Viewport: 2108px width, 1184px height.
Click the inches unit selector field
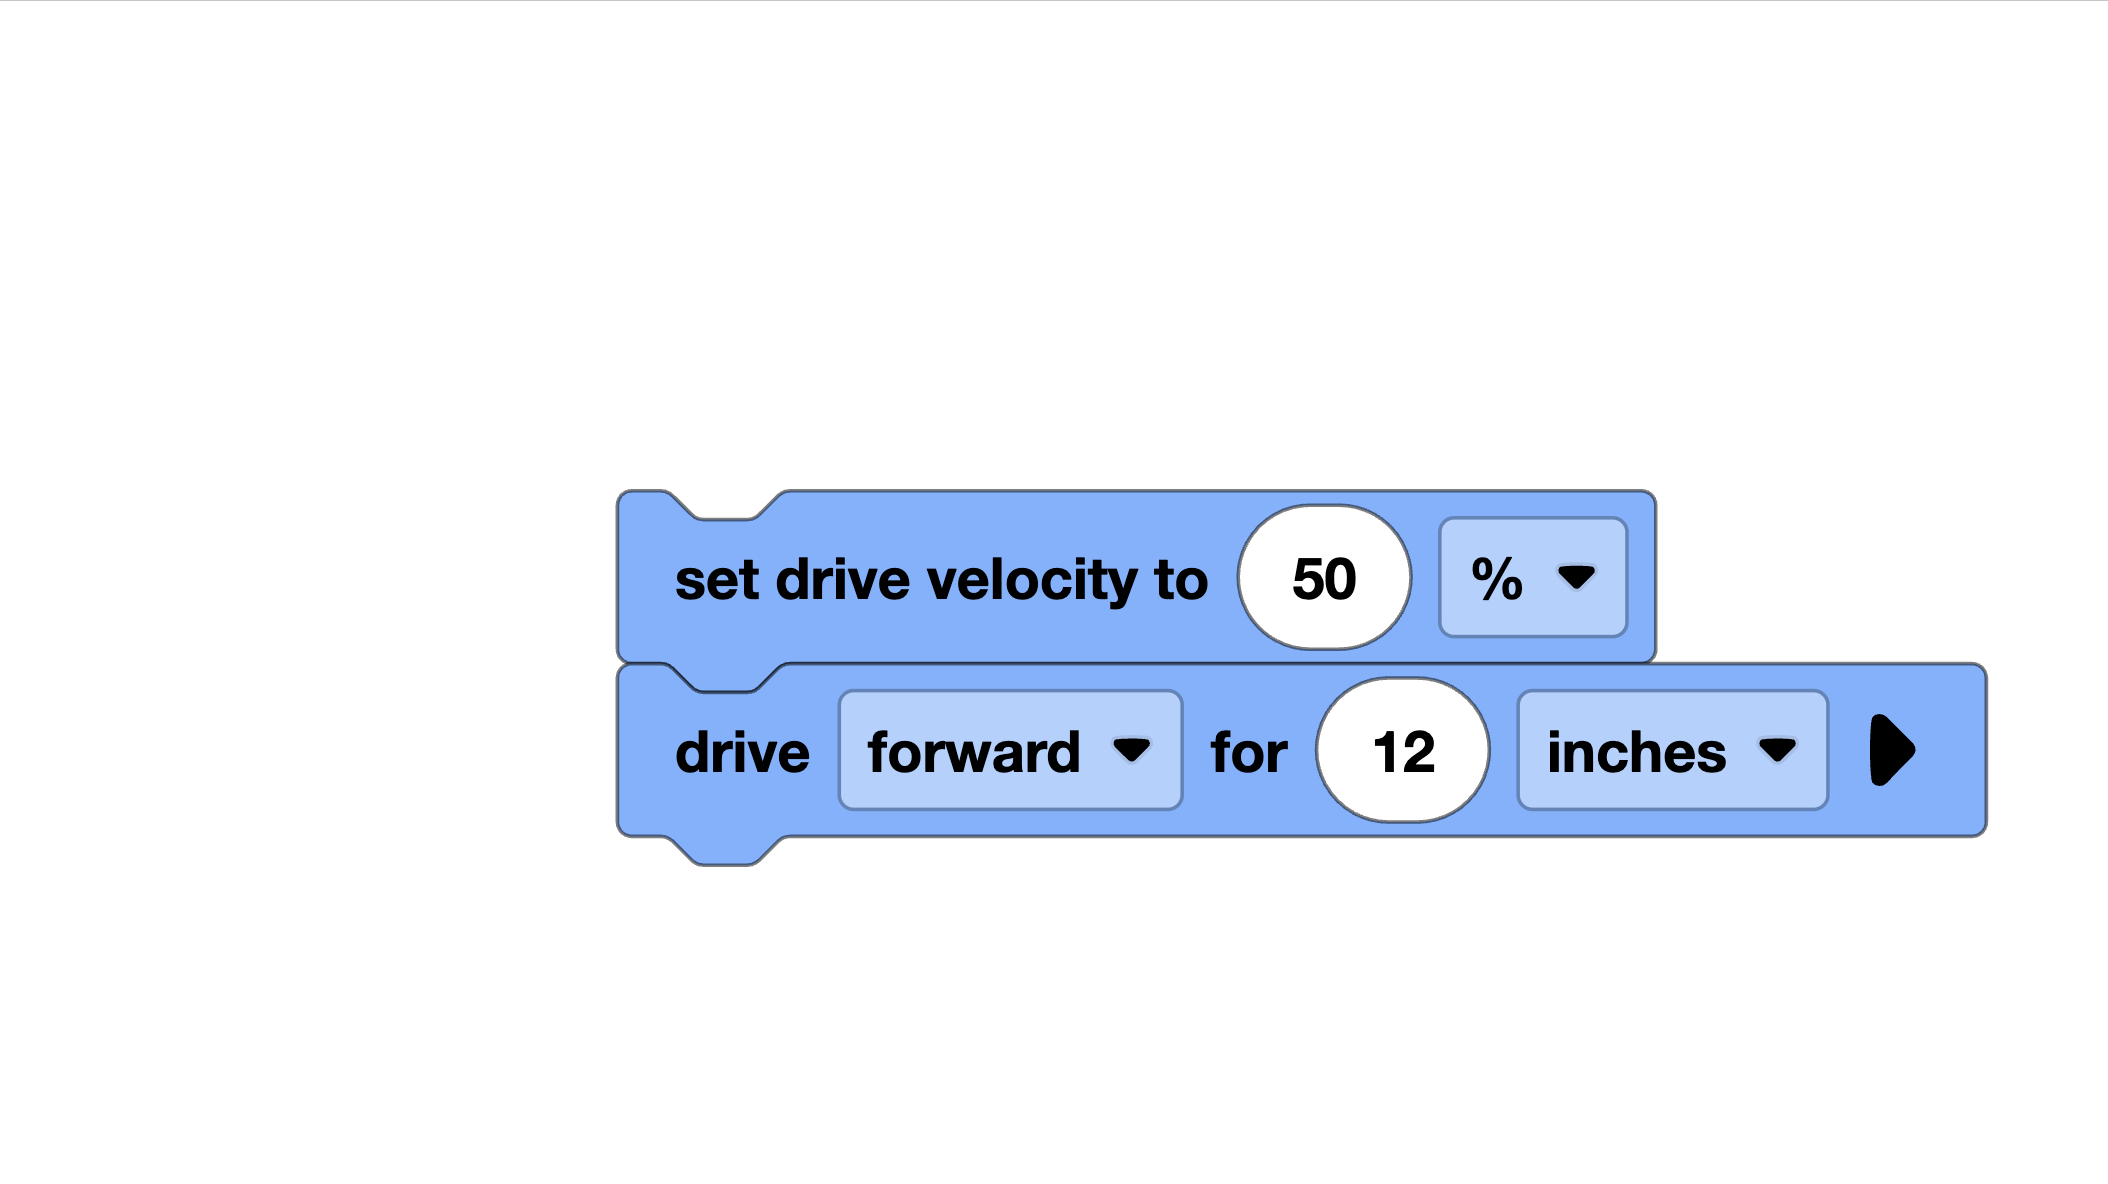(x=1670, y=750)
